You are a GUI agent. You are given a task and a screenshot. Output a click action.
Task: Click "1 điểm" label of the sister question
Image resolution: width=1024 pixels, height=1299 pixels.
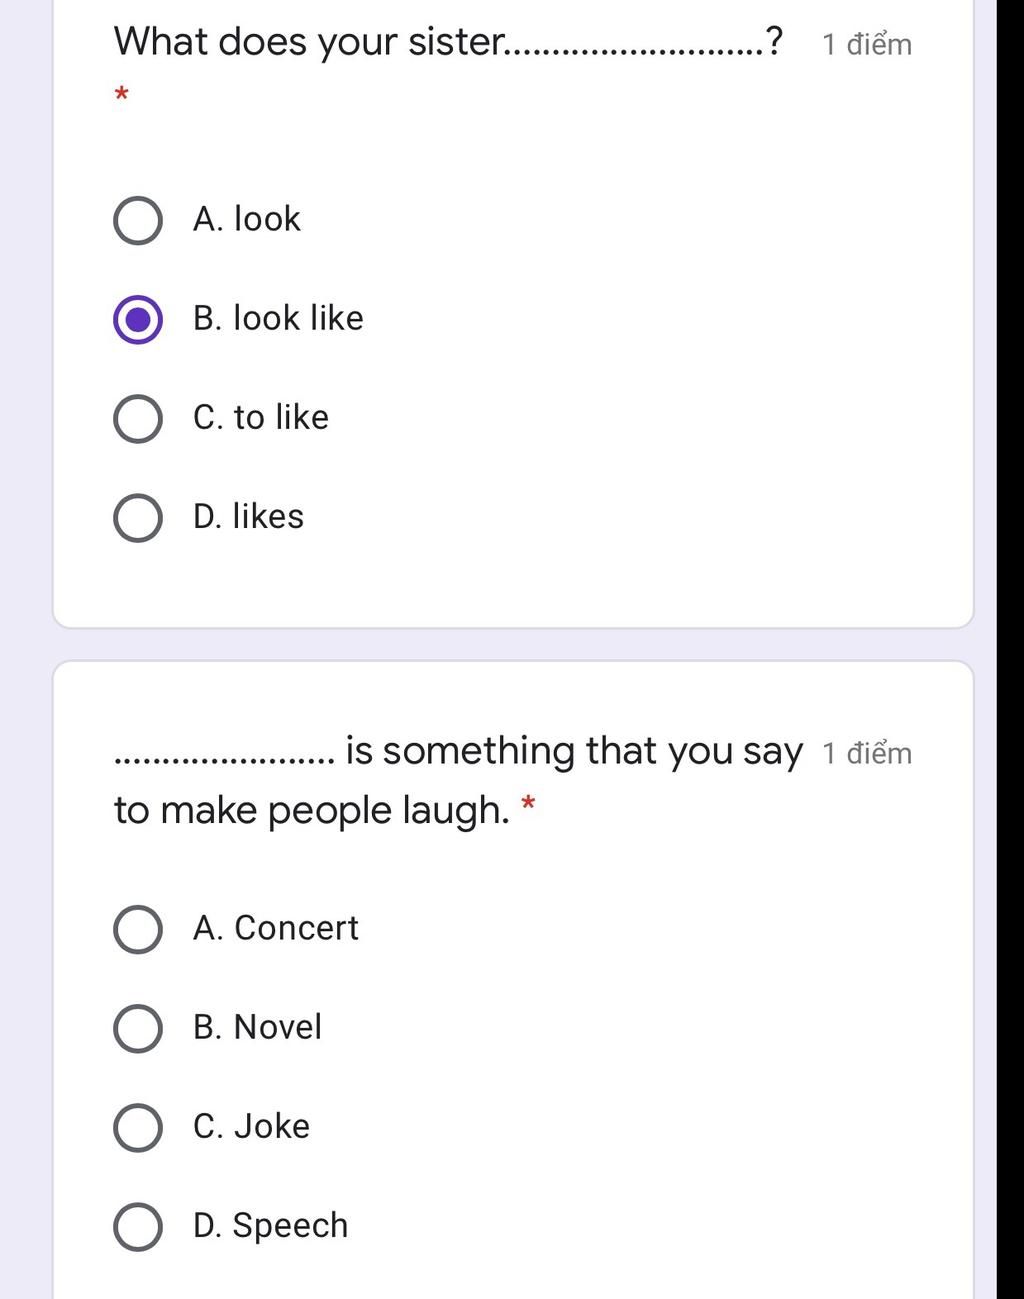867,45
